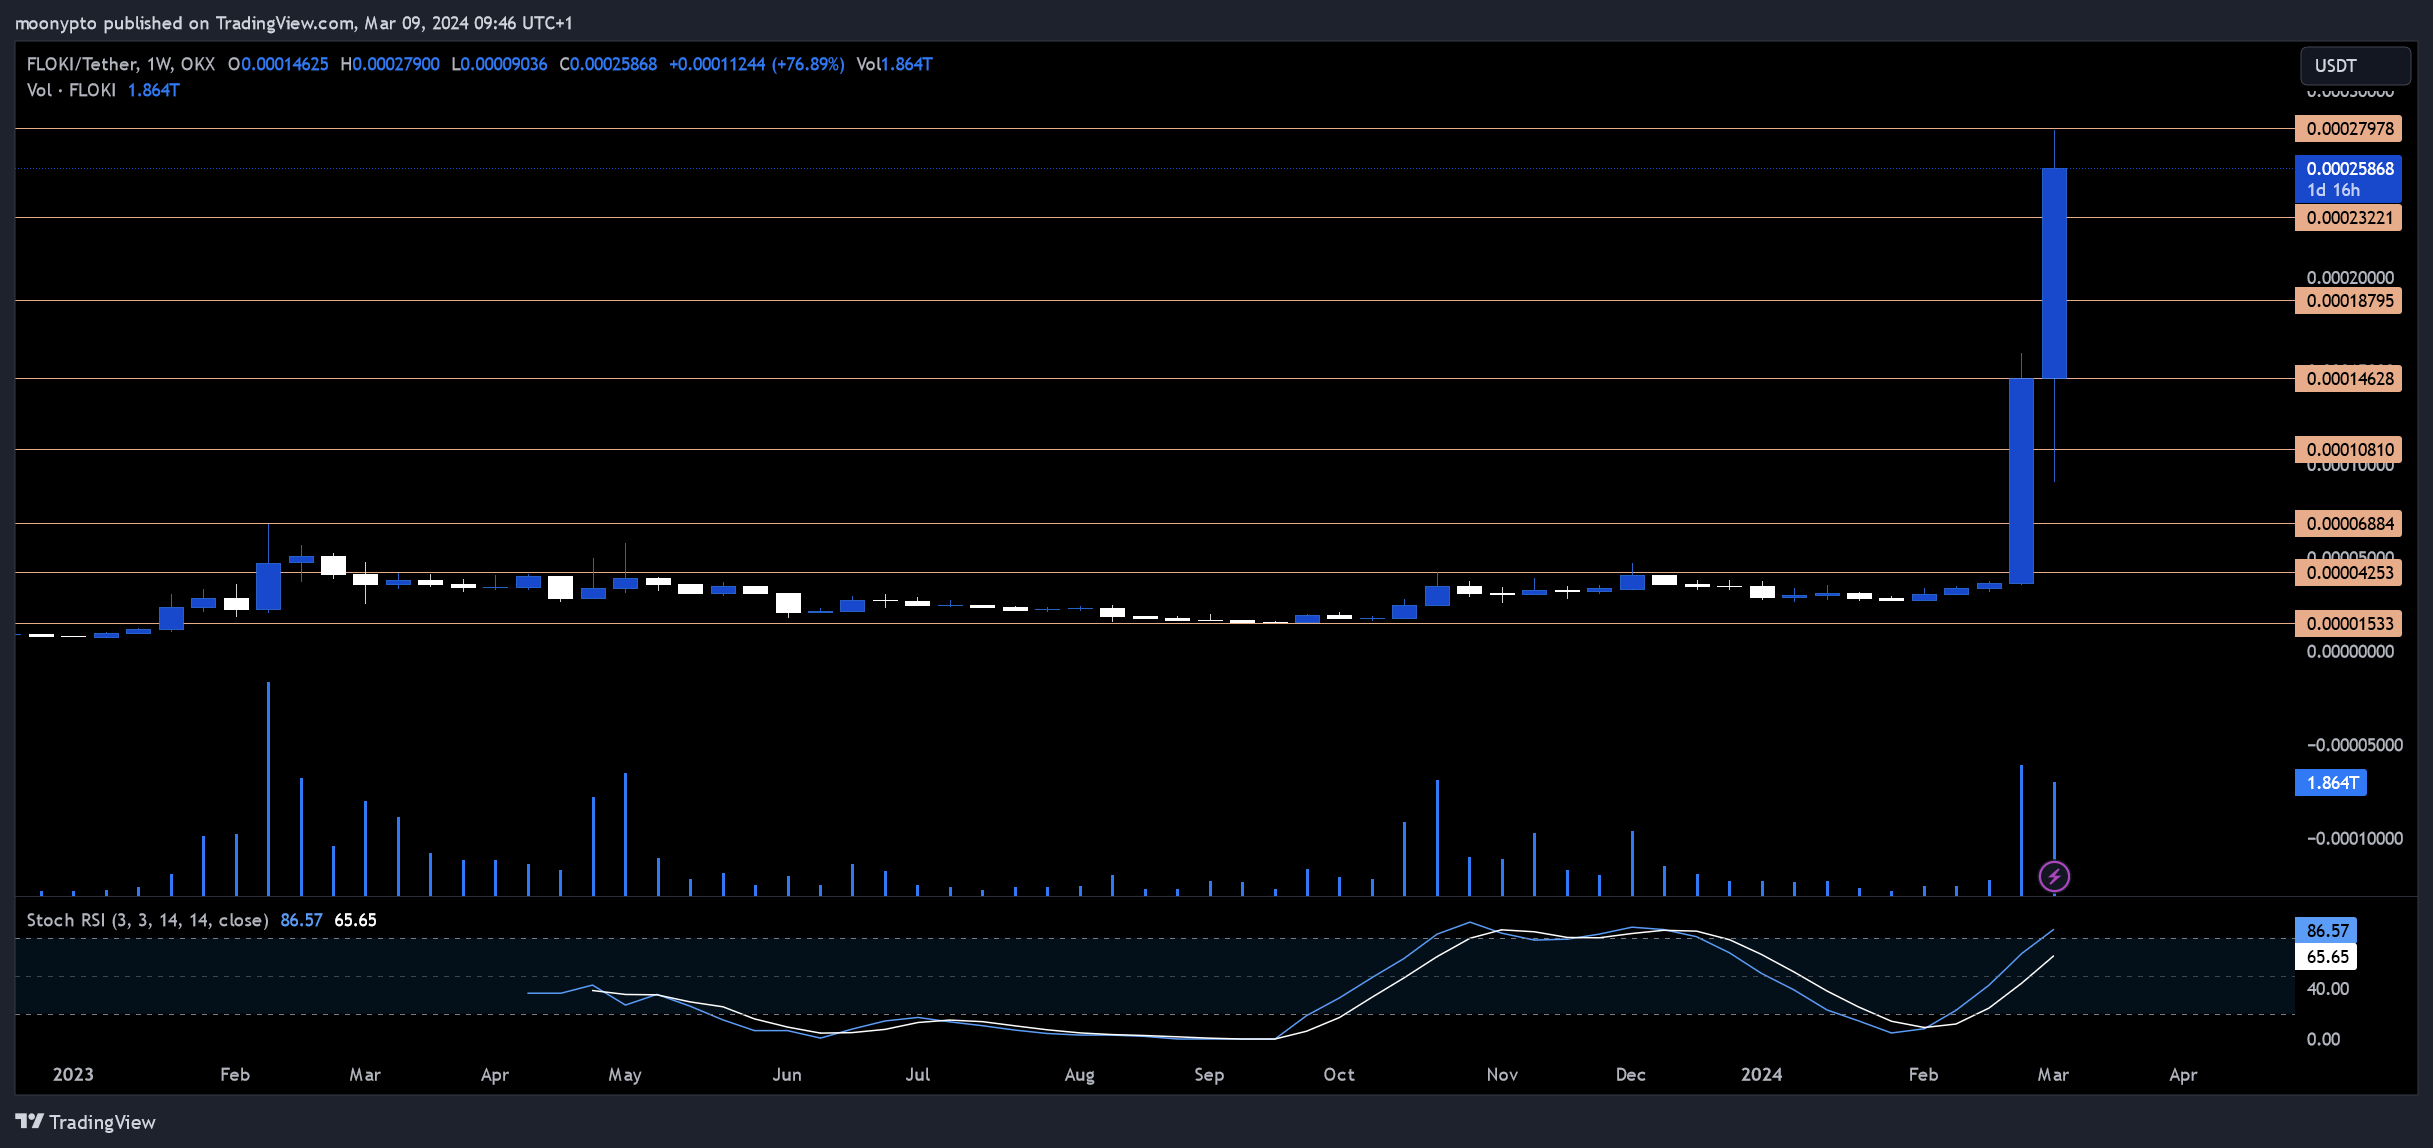Click the TradingView logo at bottom left
The width and height of the screenshot is (2433, 1148).
tap(86, 1122)
